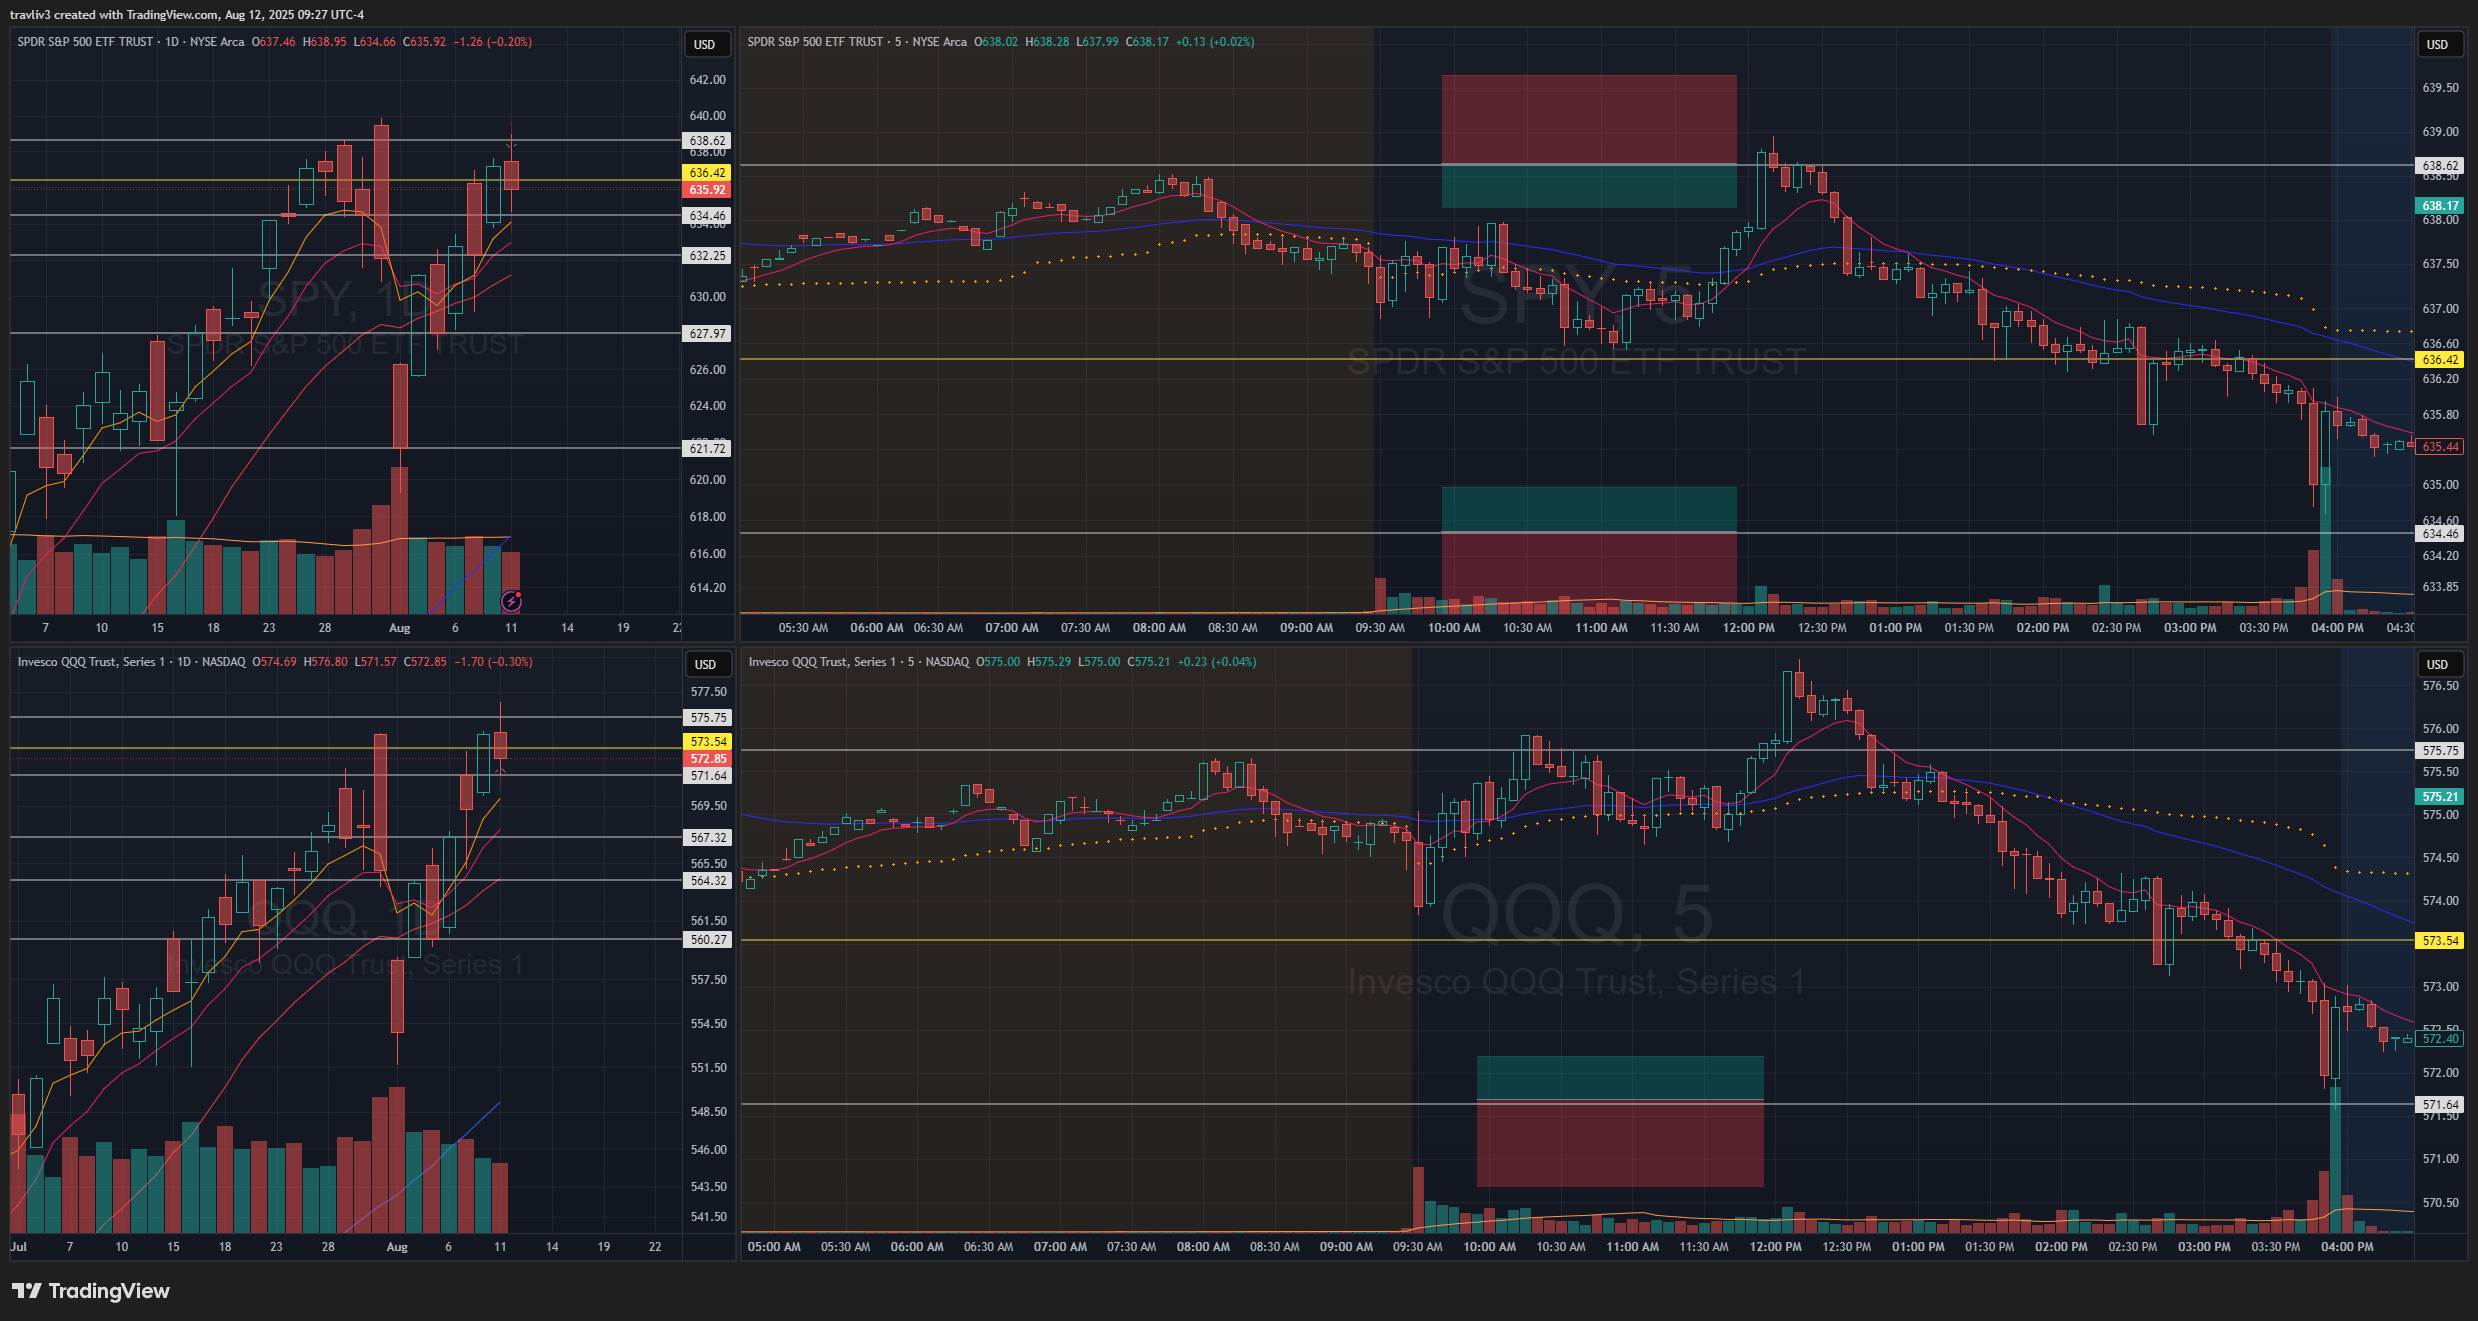Click 12:00 PM marker on SPY time axis
The height and width of the screenshot is (1321, 2478).
click(1748, 628)
